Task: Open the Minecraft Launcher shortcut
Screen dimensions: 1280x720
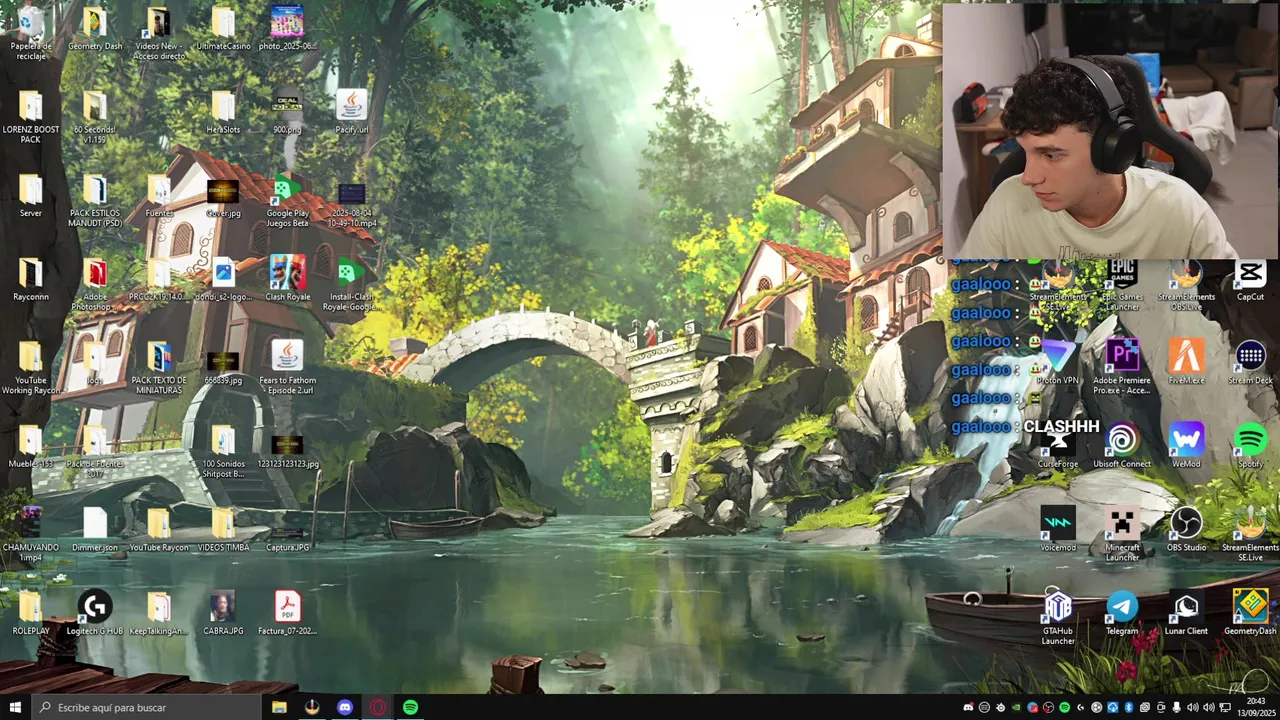Action: [1122, 534]
